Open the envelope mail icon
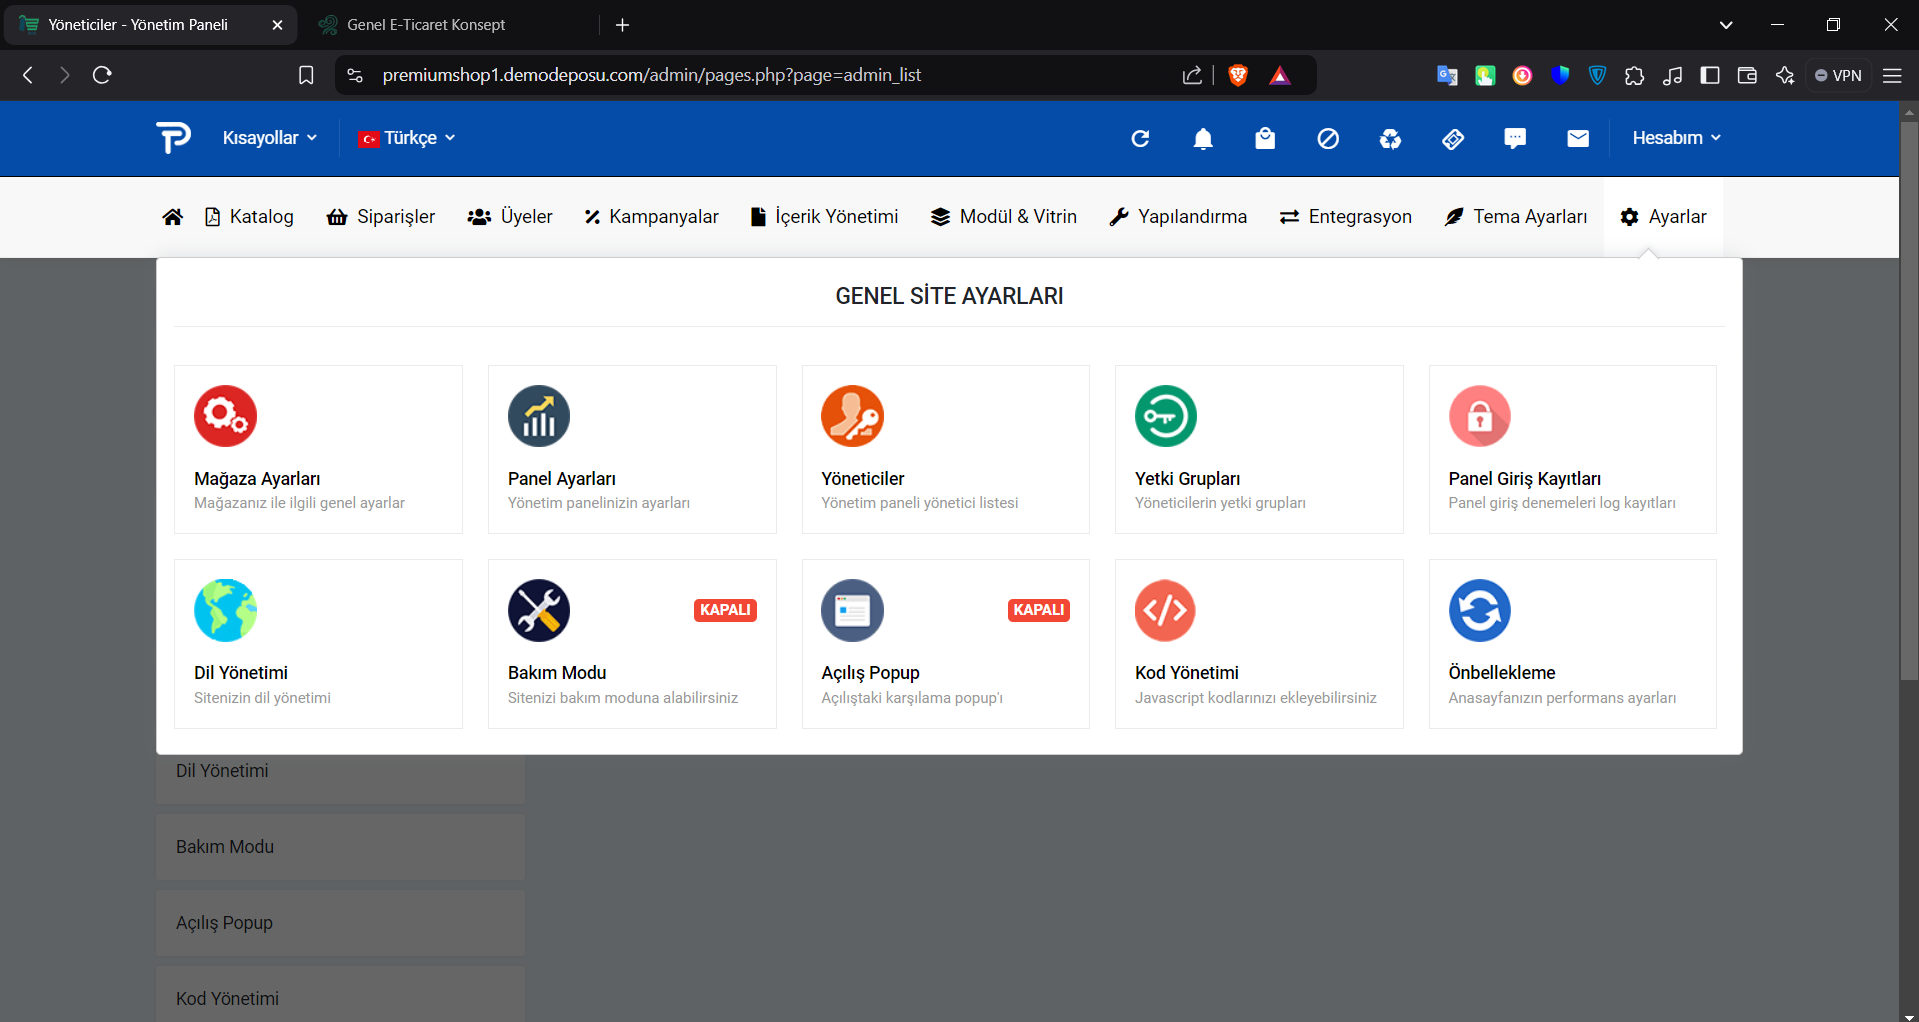 [1577, 139]
